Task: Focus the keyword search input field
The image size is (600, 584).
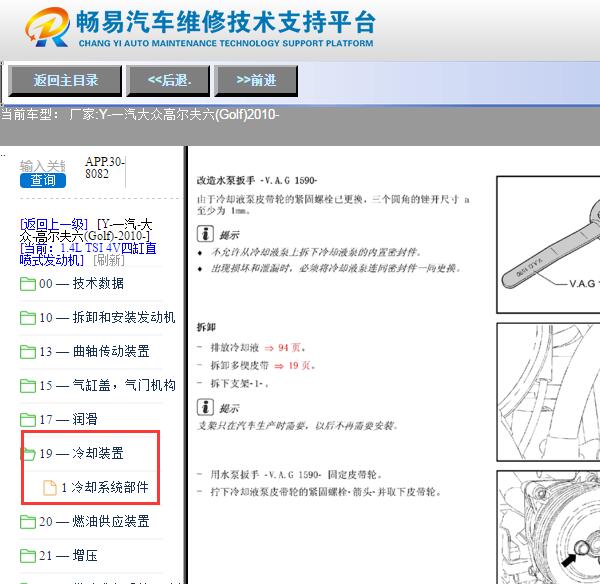Action: pos(42,166)
